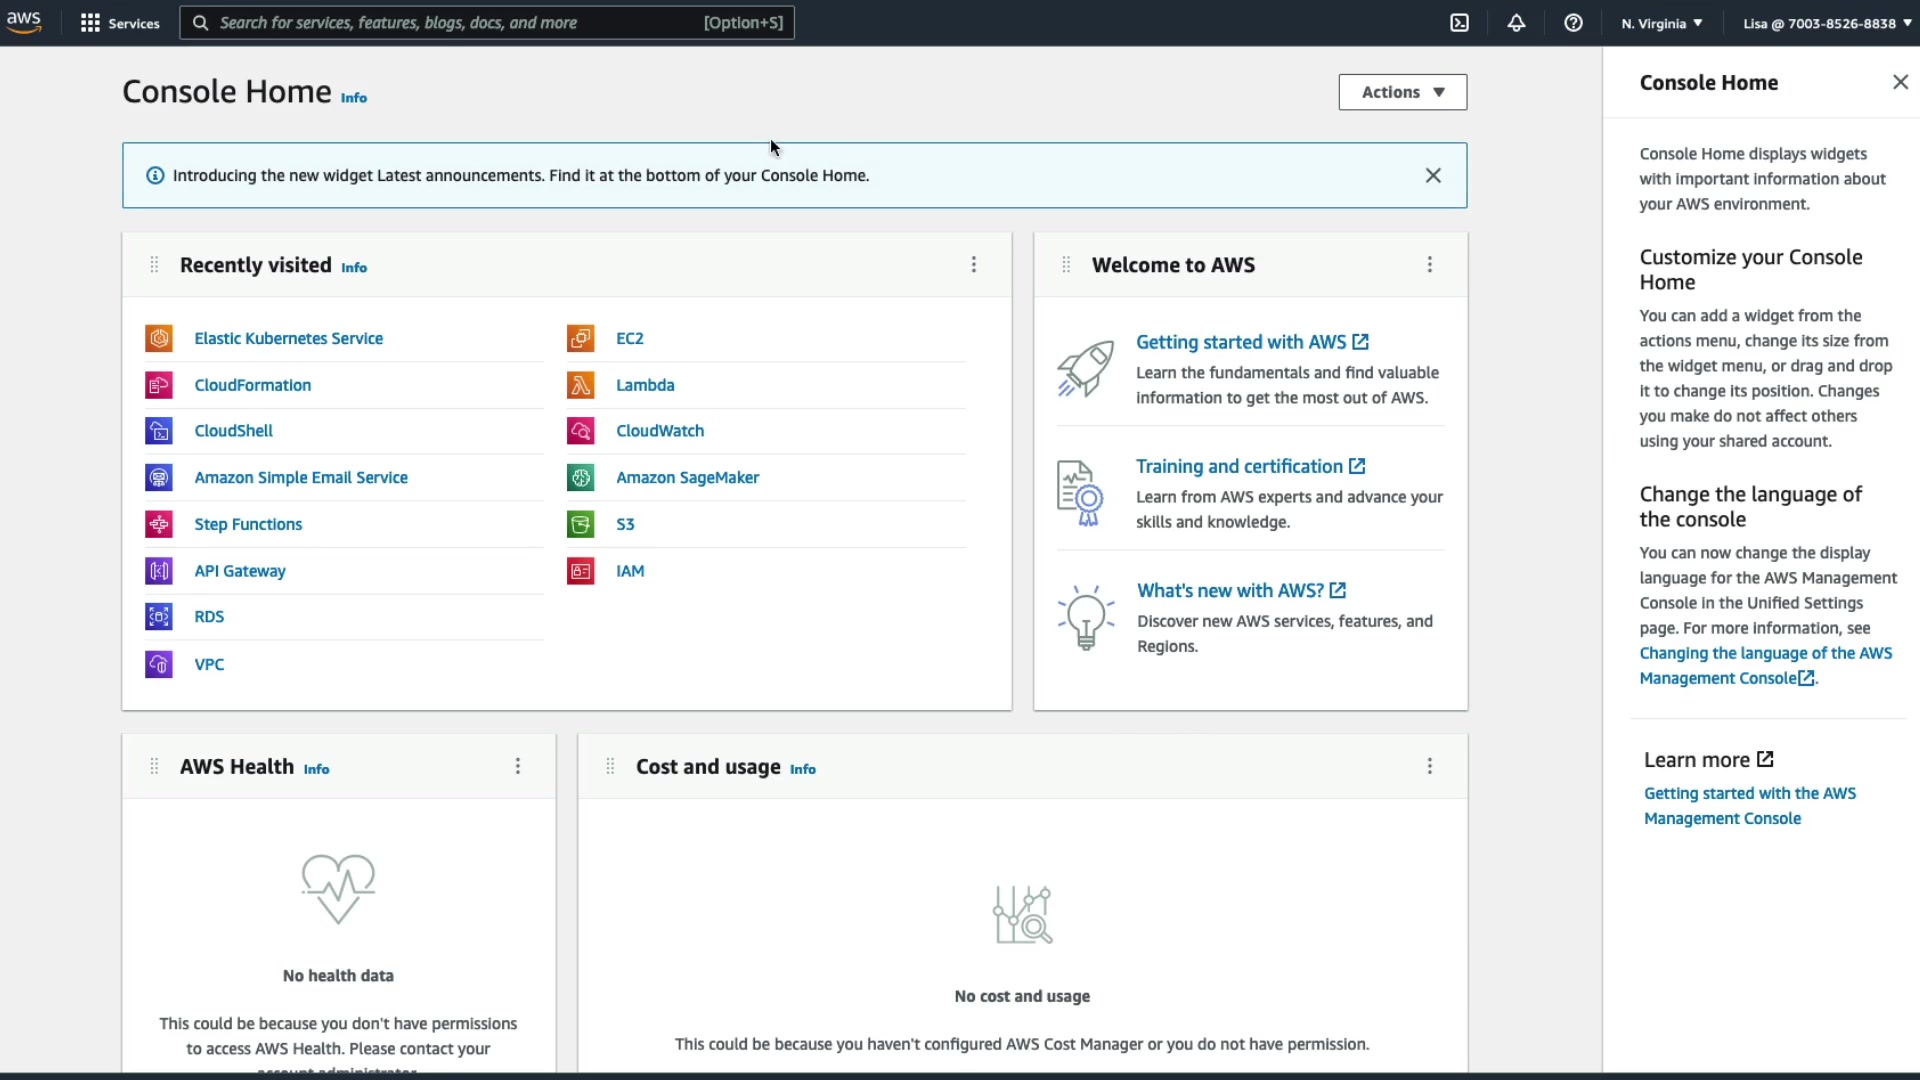This screenshot has height=1080, width=1920.
Task: Dismiss the Latest announcements info banner
Action: (1432, 176)
